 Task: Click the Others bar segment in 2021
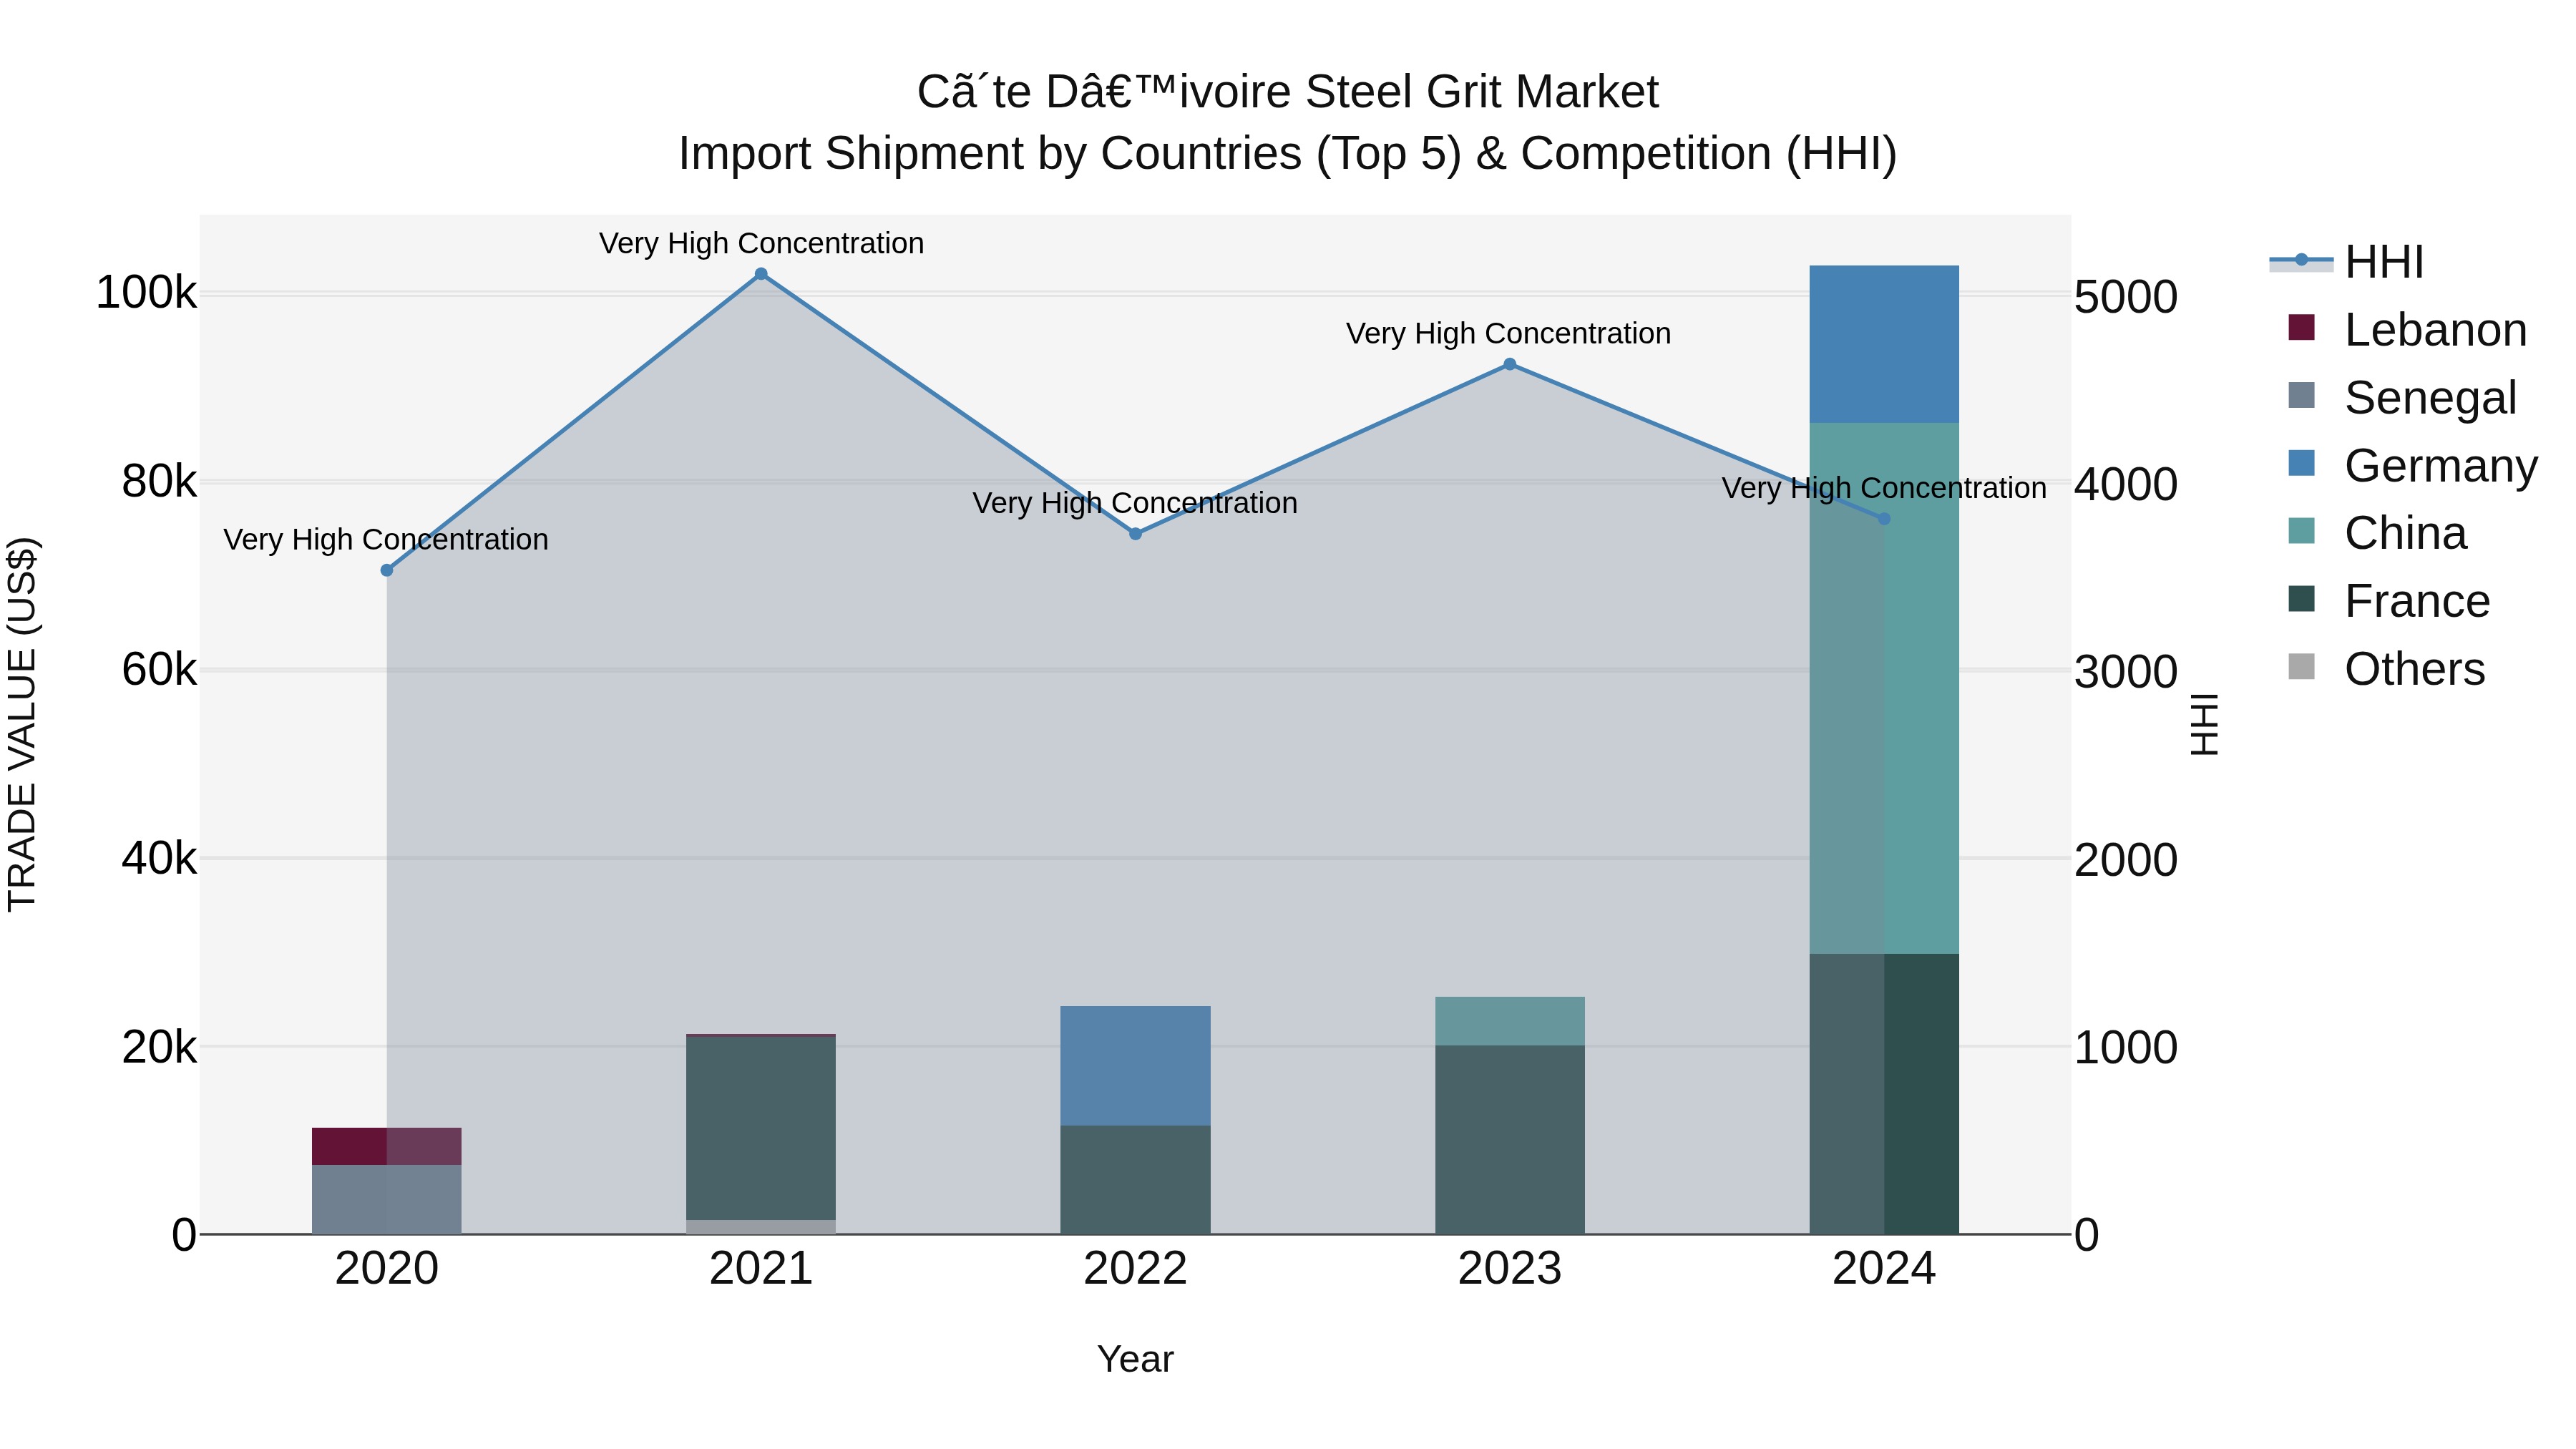pos(761,1227)
